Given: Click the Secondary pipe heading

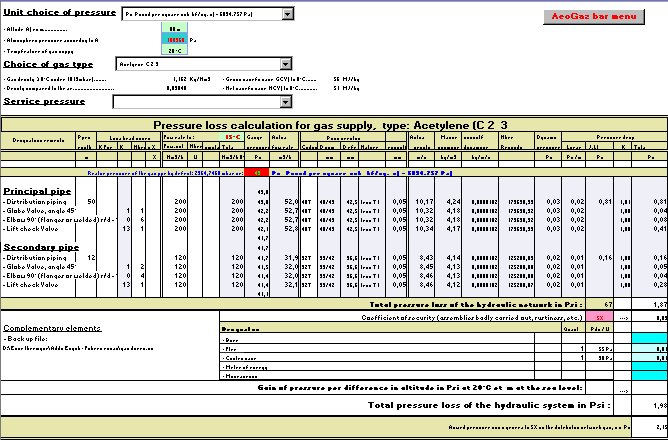Looking at the screenshot, I should point(41,247).
